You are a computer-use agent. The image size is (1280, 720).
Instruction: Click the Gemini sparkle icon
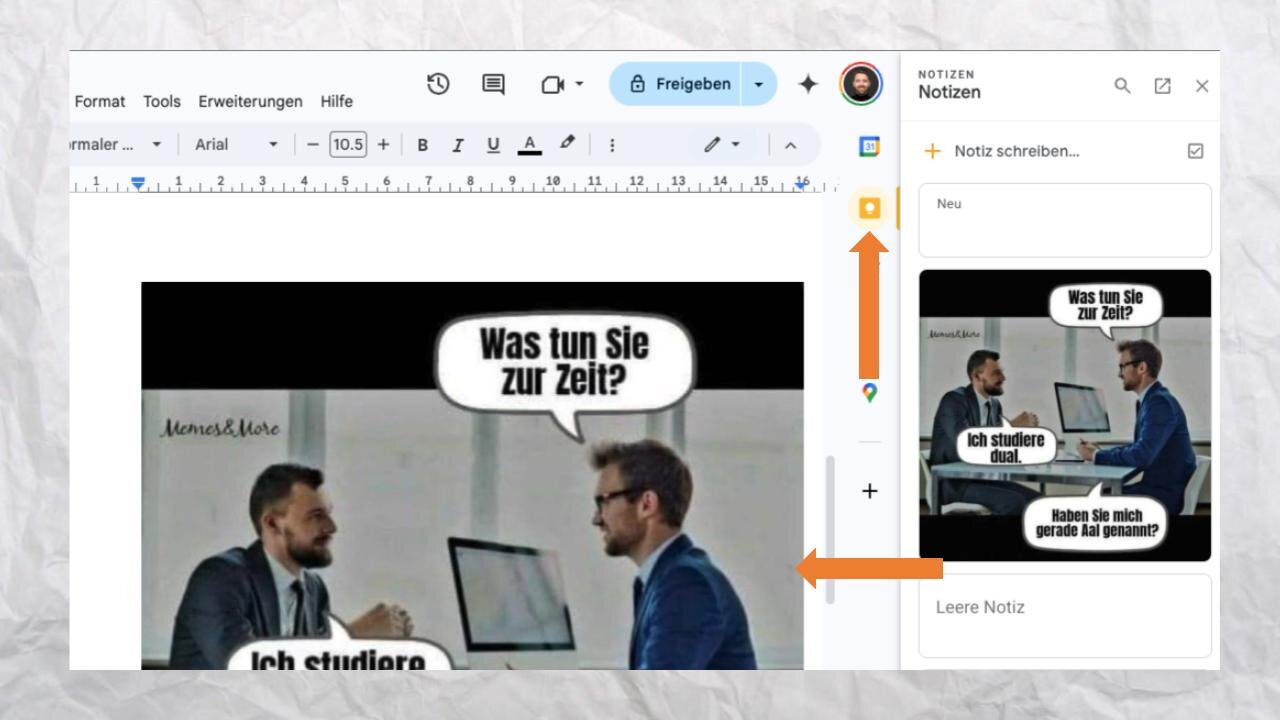pos(808,84)
